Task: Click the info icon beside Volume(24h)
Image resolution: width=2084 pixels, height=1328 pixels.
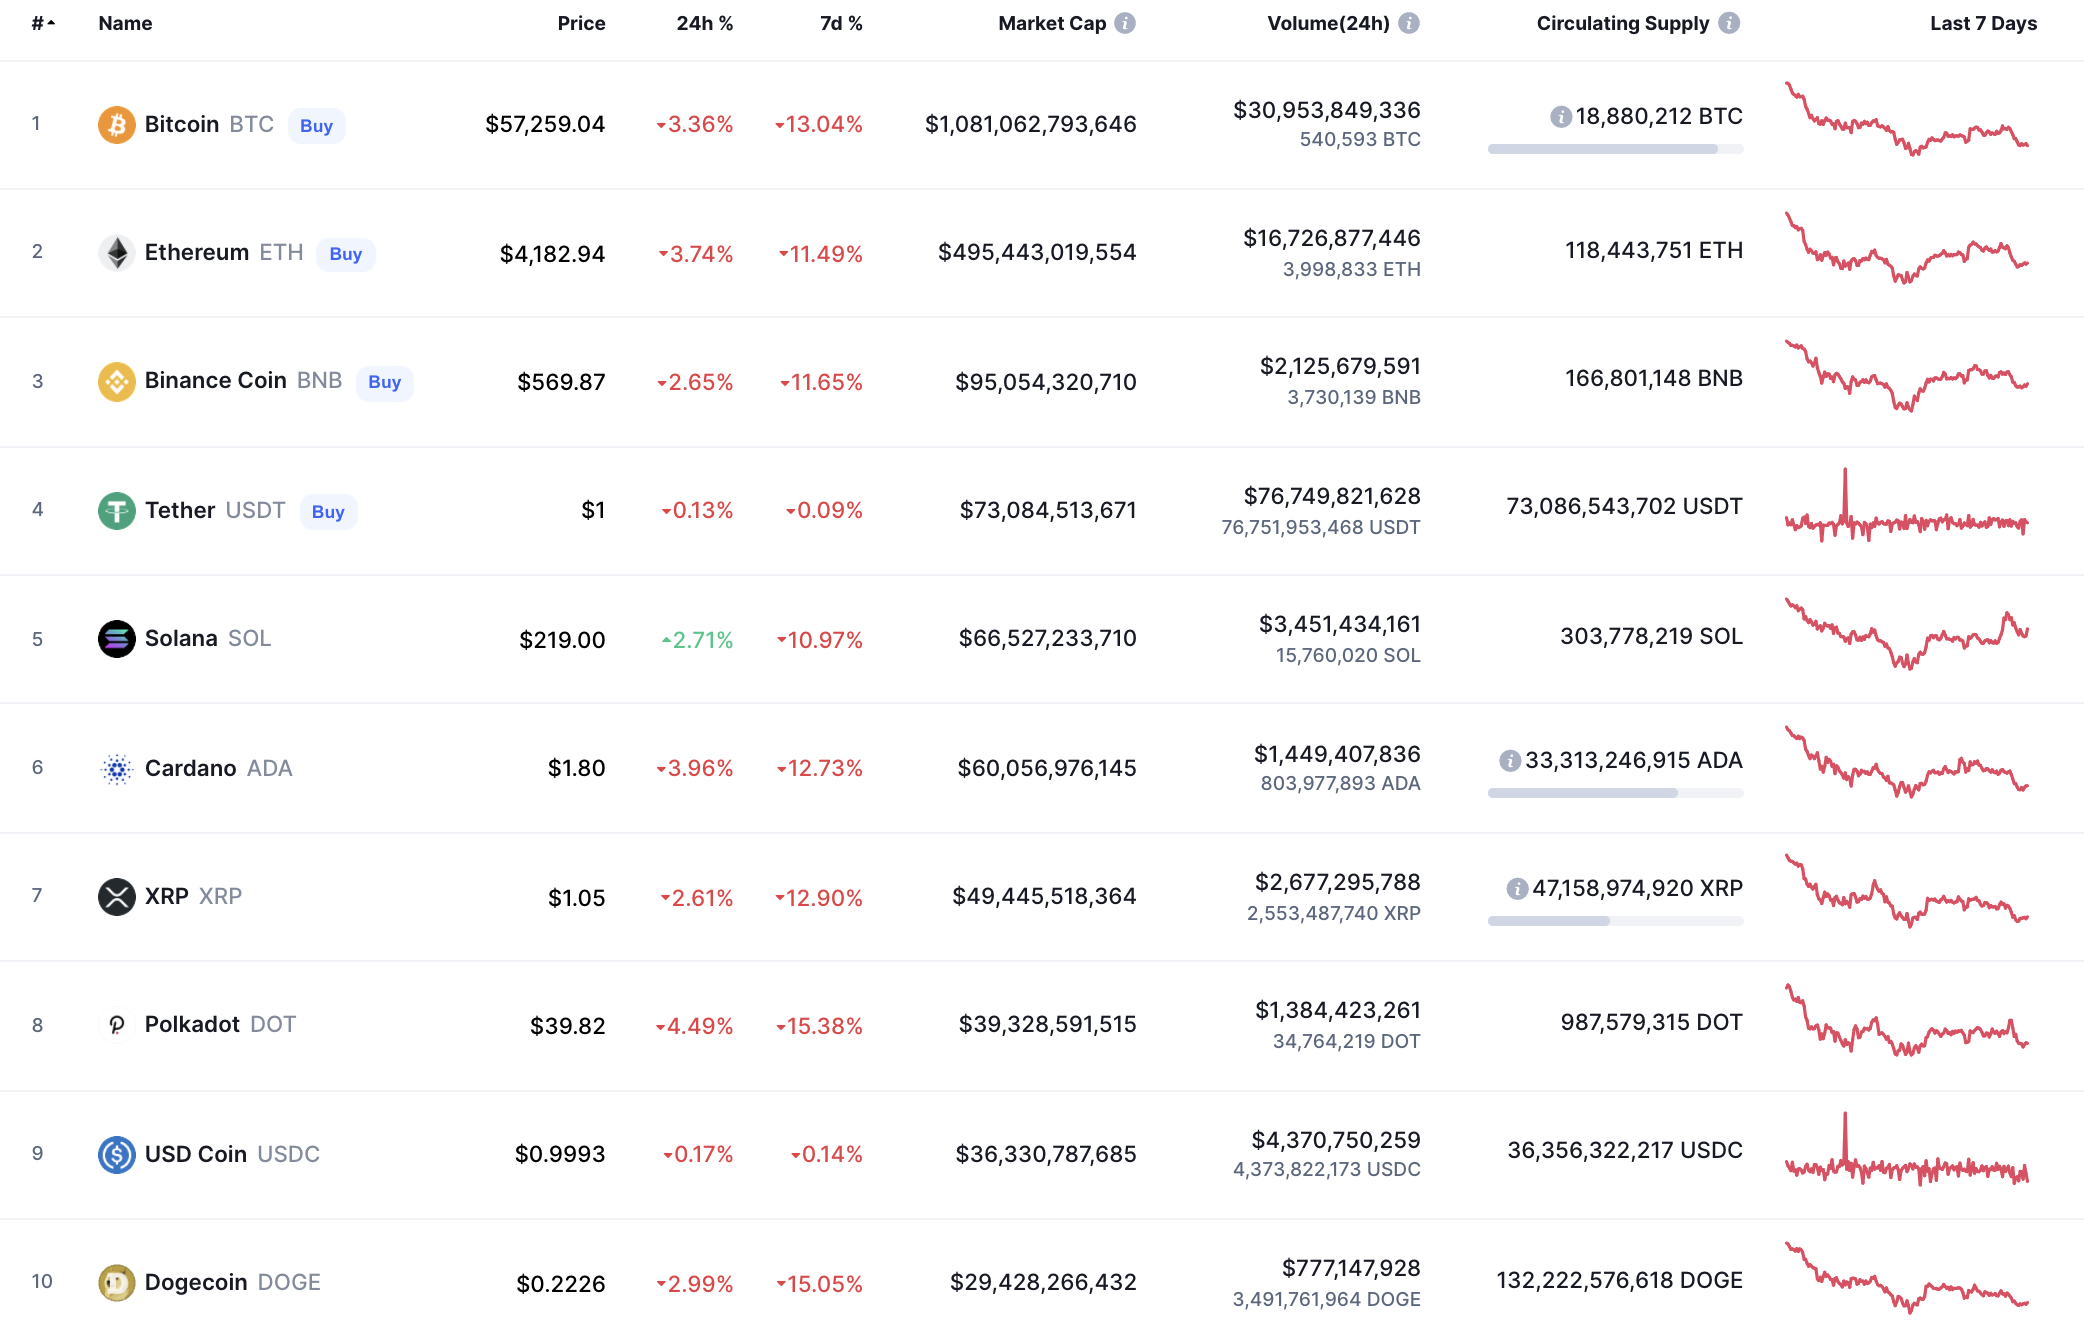Action: (x=1409, y=23)
